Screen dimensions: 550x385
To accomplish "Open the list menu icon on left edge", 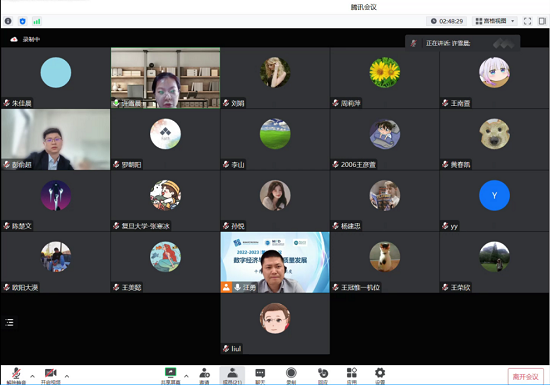I will (9, 322).
